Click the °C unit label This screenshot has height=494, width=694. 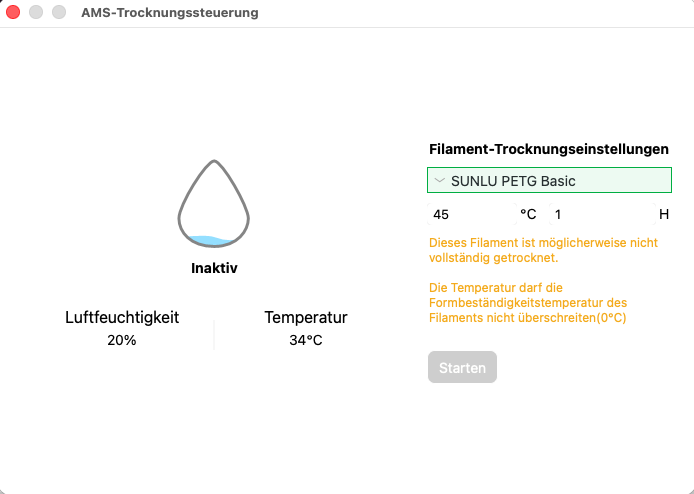click(x=528, y=214)
